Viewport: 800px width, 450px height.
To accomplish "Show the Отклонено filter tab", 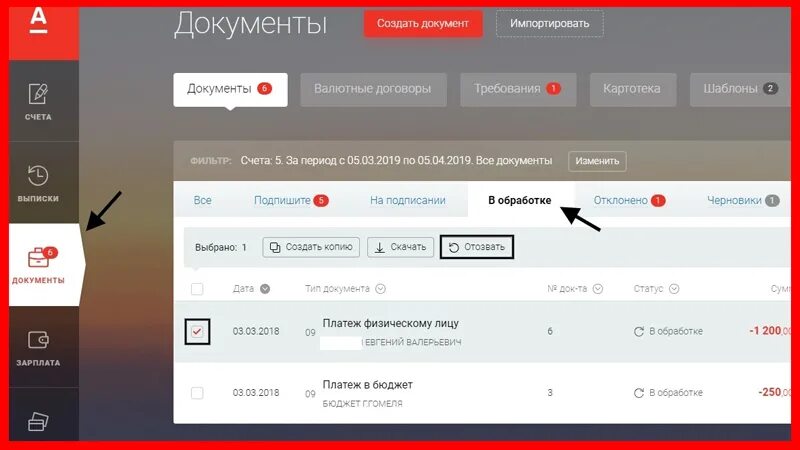I will pyautogui.click(x=629, y=201).
